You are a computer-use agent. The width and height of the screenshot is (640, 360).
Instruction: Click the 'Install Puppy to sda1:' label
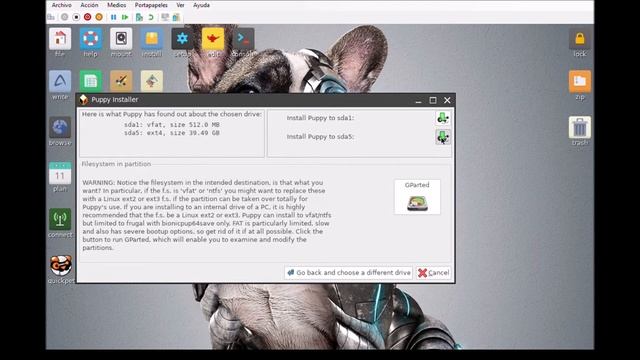point(320,118)
